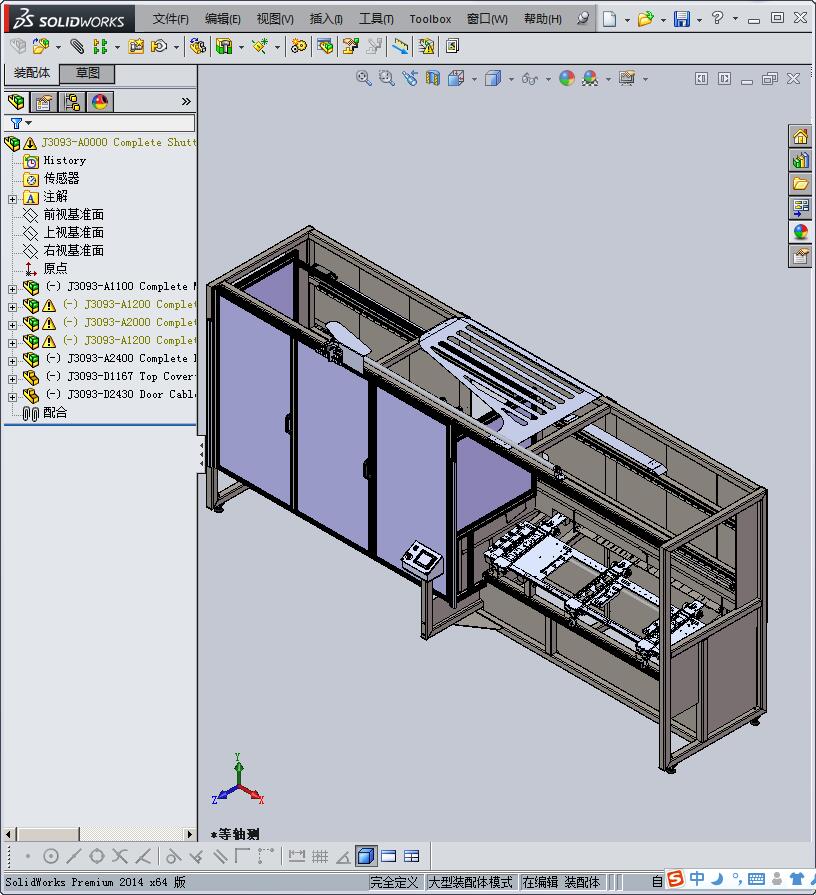This screenshot has height=895, width=816.
Task: Expand J3093-D2430 Door Cable tree node
Action: [13, 397]
